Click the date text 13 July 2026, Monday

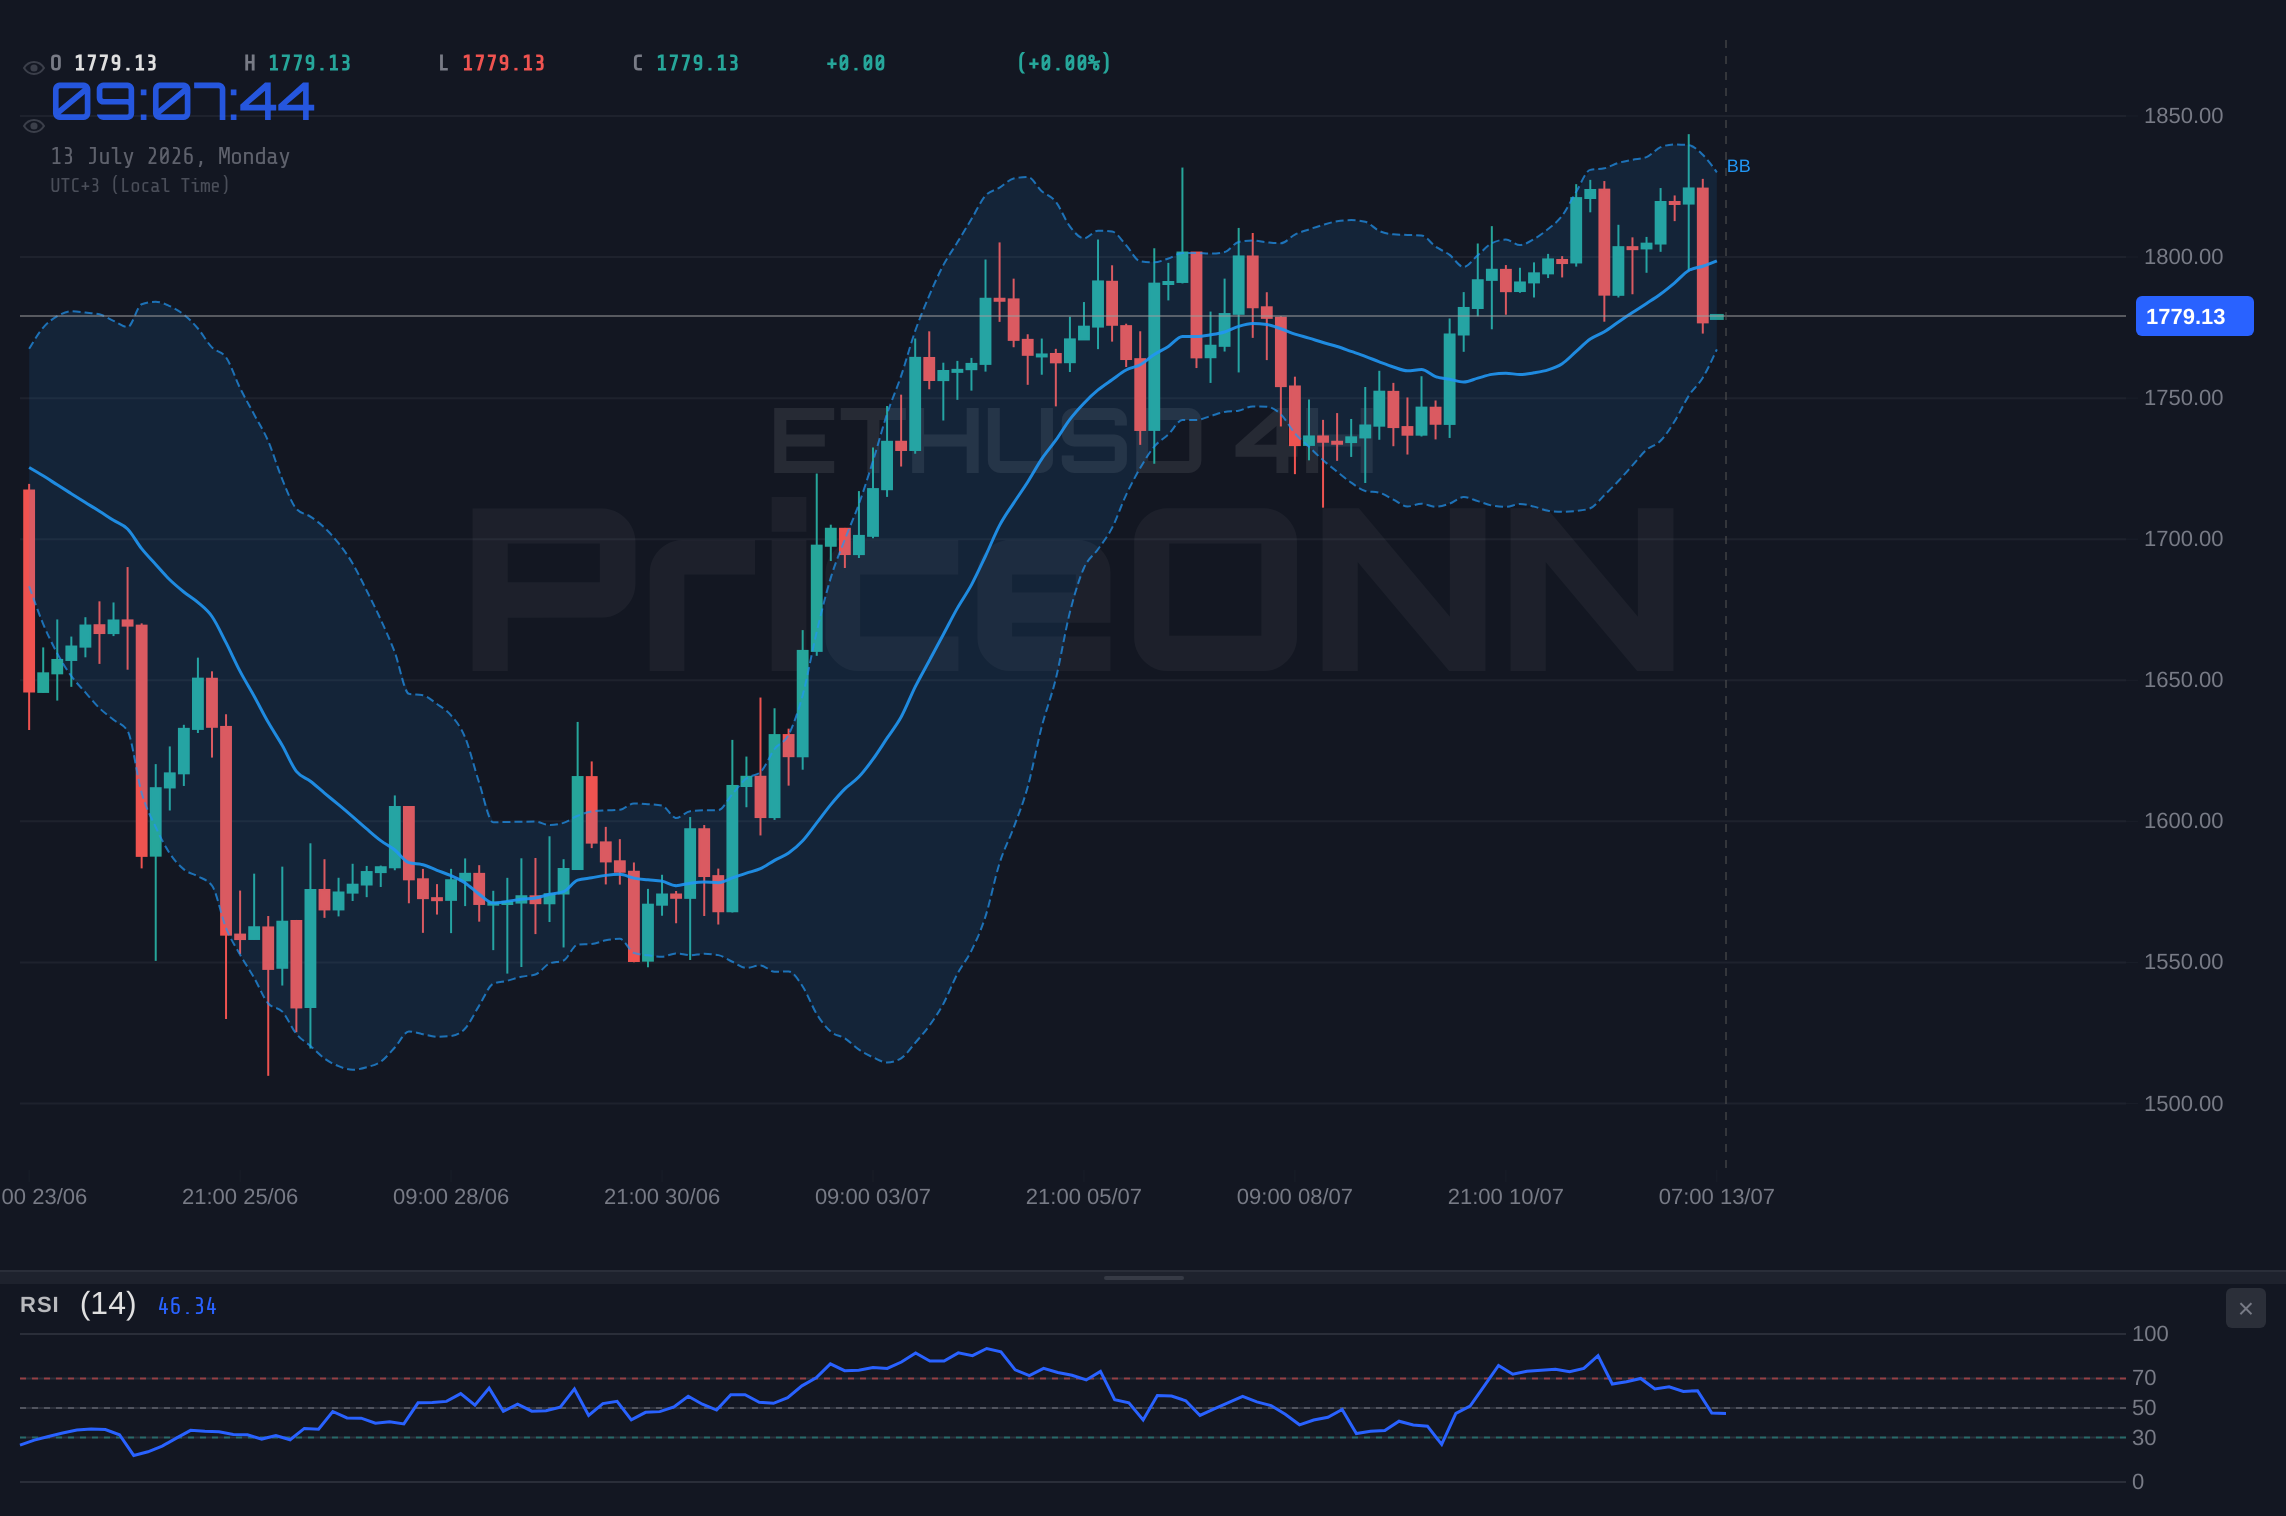click(x=170, y=156)
